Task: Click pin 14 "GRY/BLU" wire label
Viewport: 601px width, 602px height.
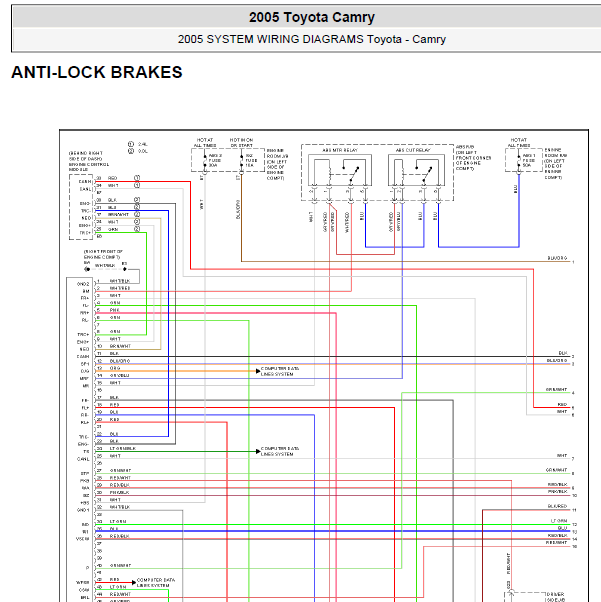Action: [x=119, y=375]
